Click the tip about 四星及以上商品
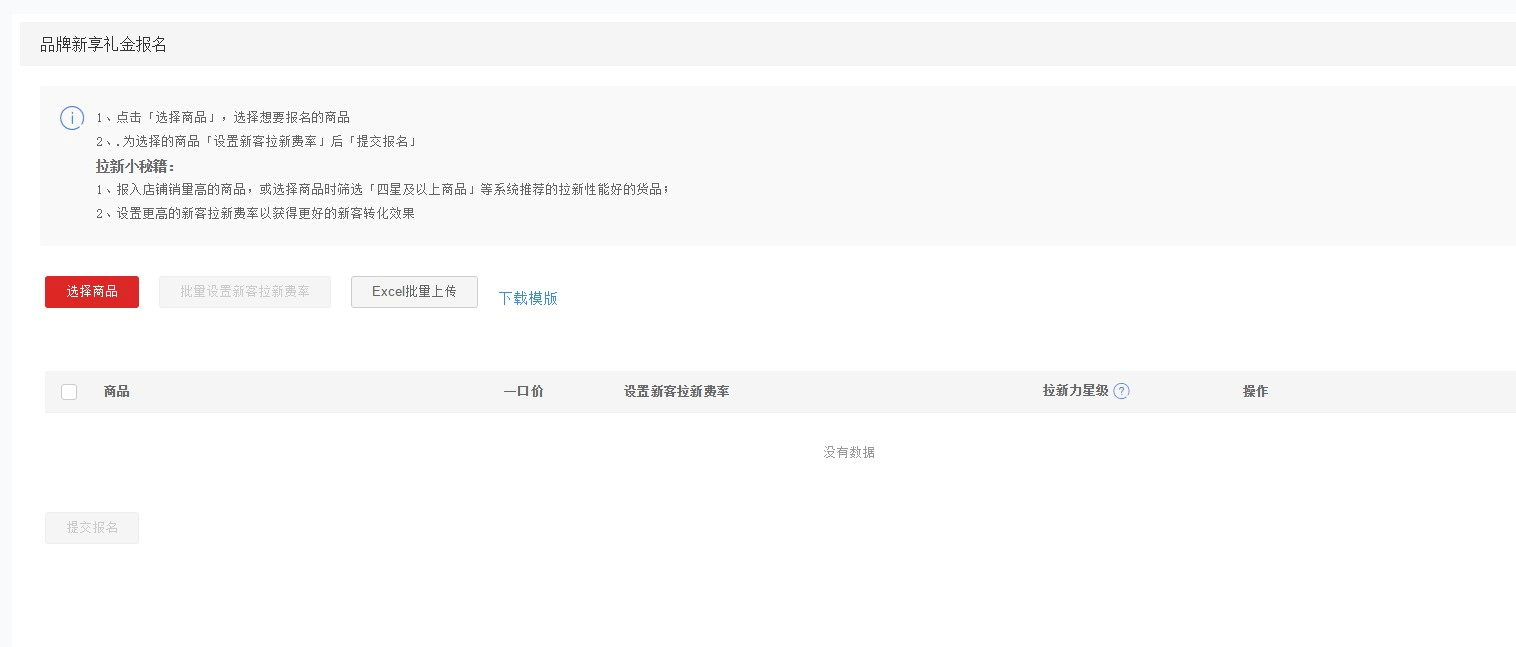This screenshot has height=647, width=1516. 382,189
